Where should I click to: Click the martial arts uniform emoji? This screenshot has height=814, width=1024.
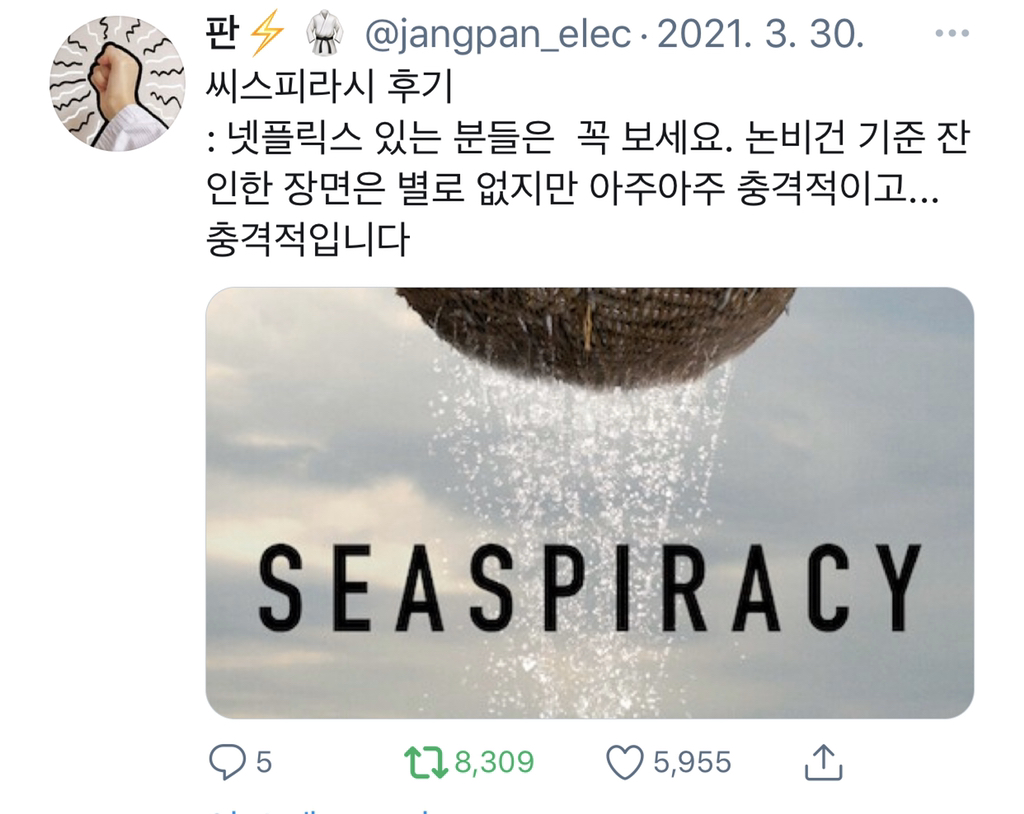click(324, 34)
